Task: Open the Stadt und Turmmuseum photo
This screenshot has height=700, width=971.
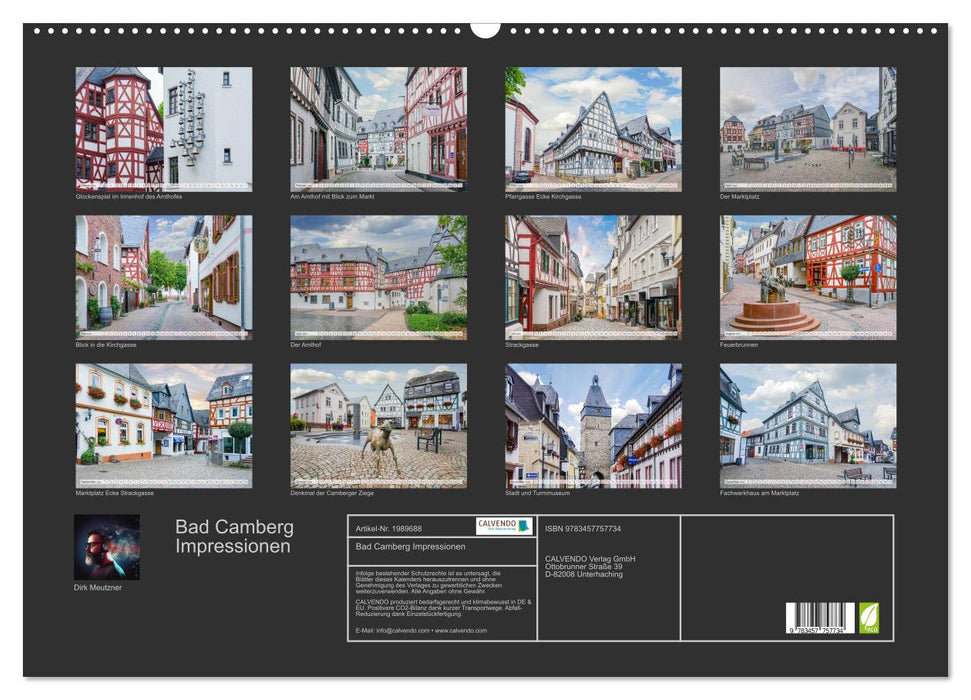Action: (593, 425)
